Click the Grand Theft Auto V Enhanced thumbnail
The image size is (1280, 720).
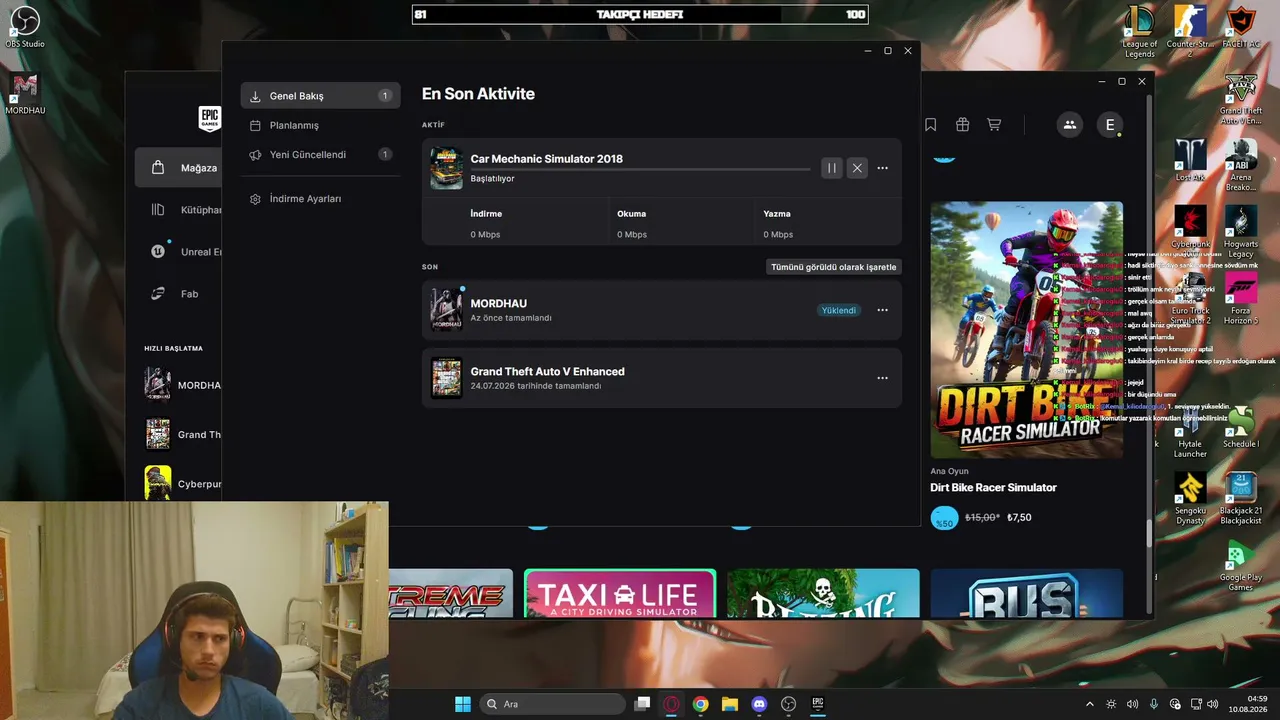click(x=446, y=378)
